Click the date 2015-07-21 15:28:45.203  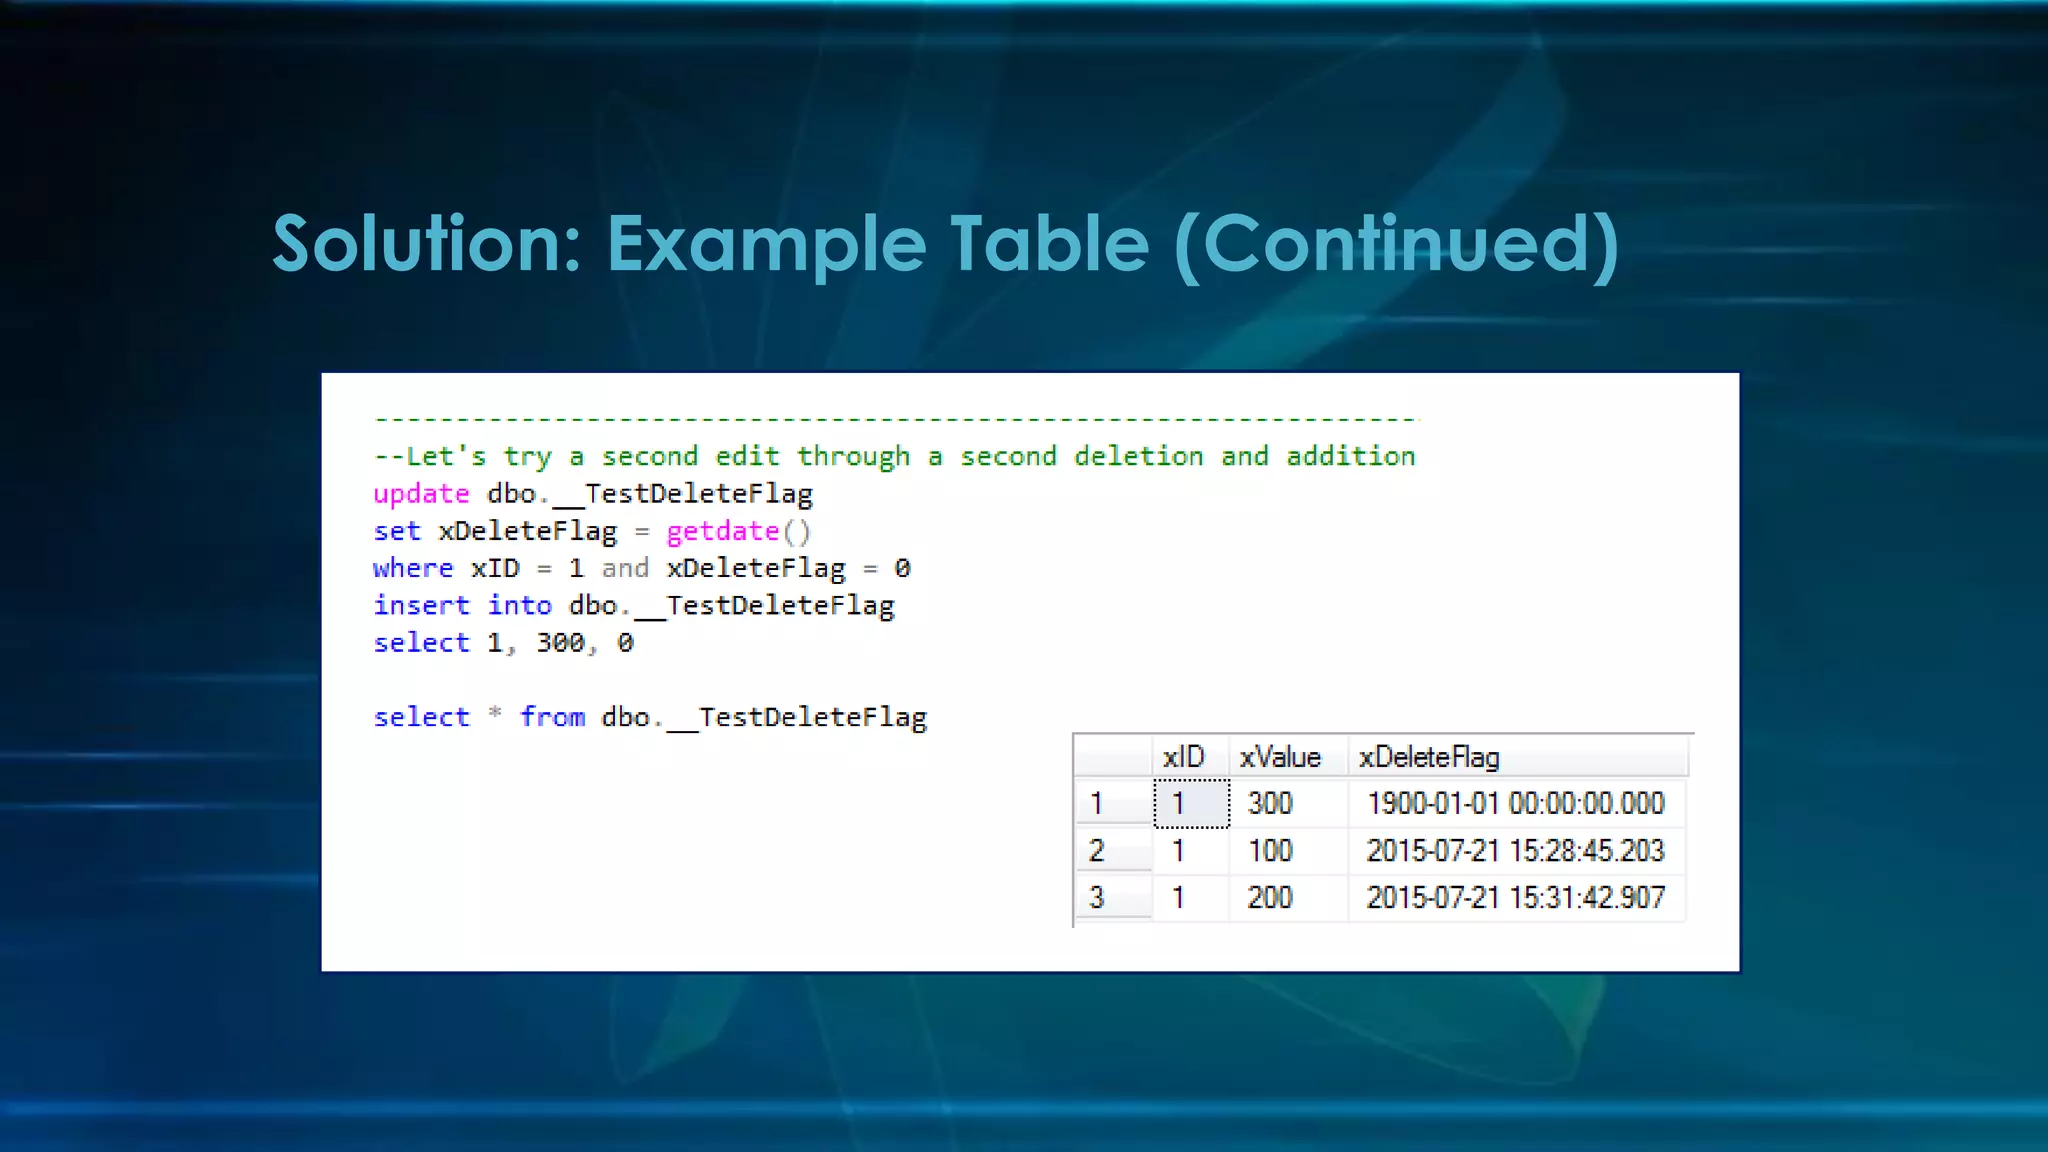click(1515, 850)
